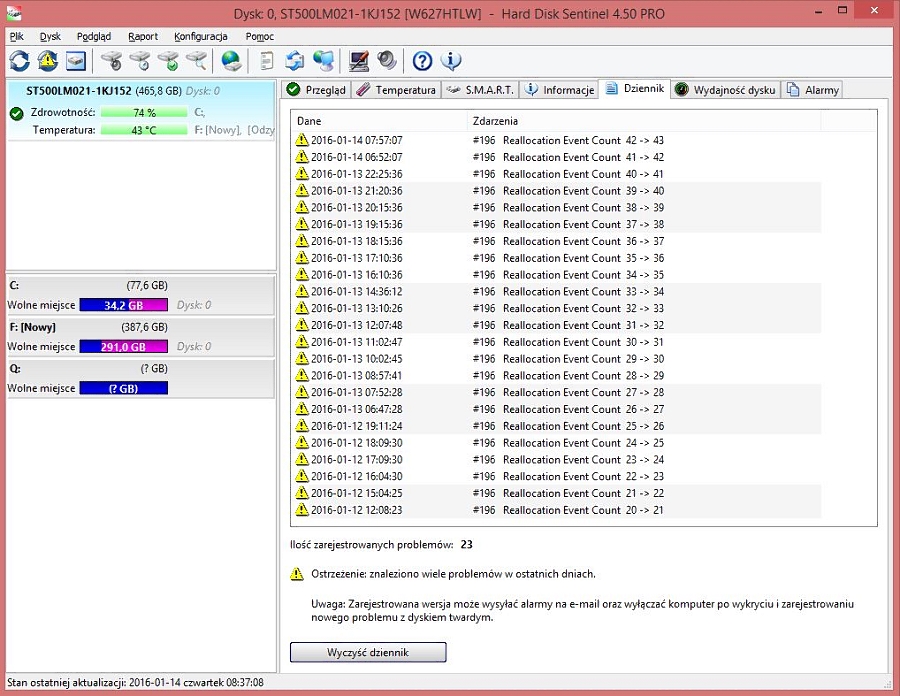
Task: Click the disk with green checkmark icon
Action: (168, 61)
